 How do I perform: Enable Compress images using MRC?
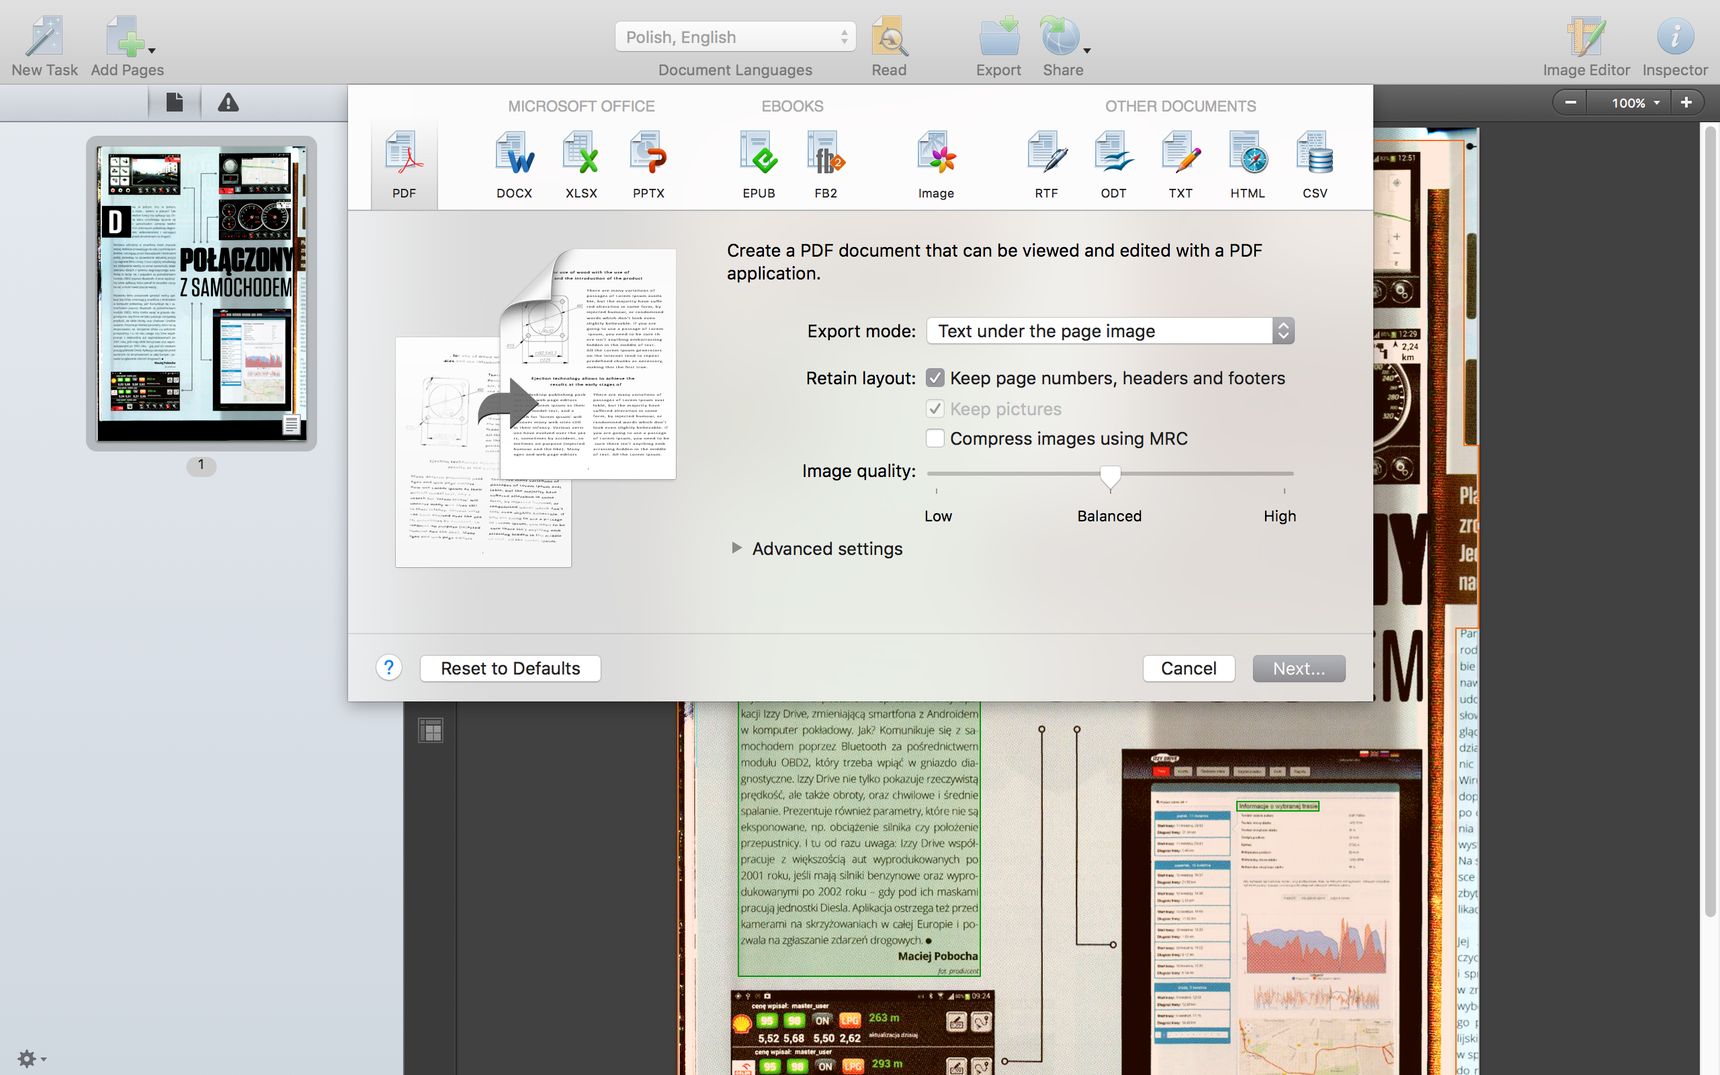pos(935,438)
